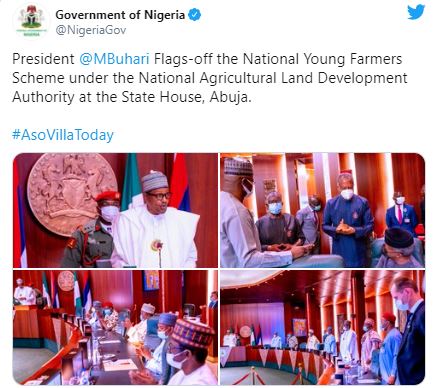Open the @MBuhari mention
The width and height of the screenshot is (436, 388).
pos(114,59)
